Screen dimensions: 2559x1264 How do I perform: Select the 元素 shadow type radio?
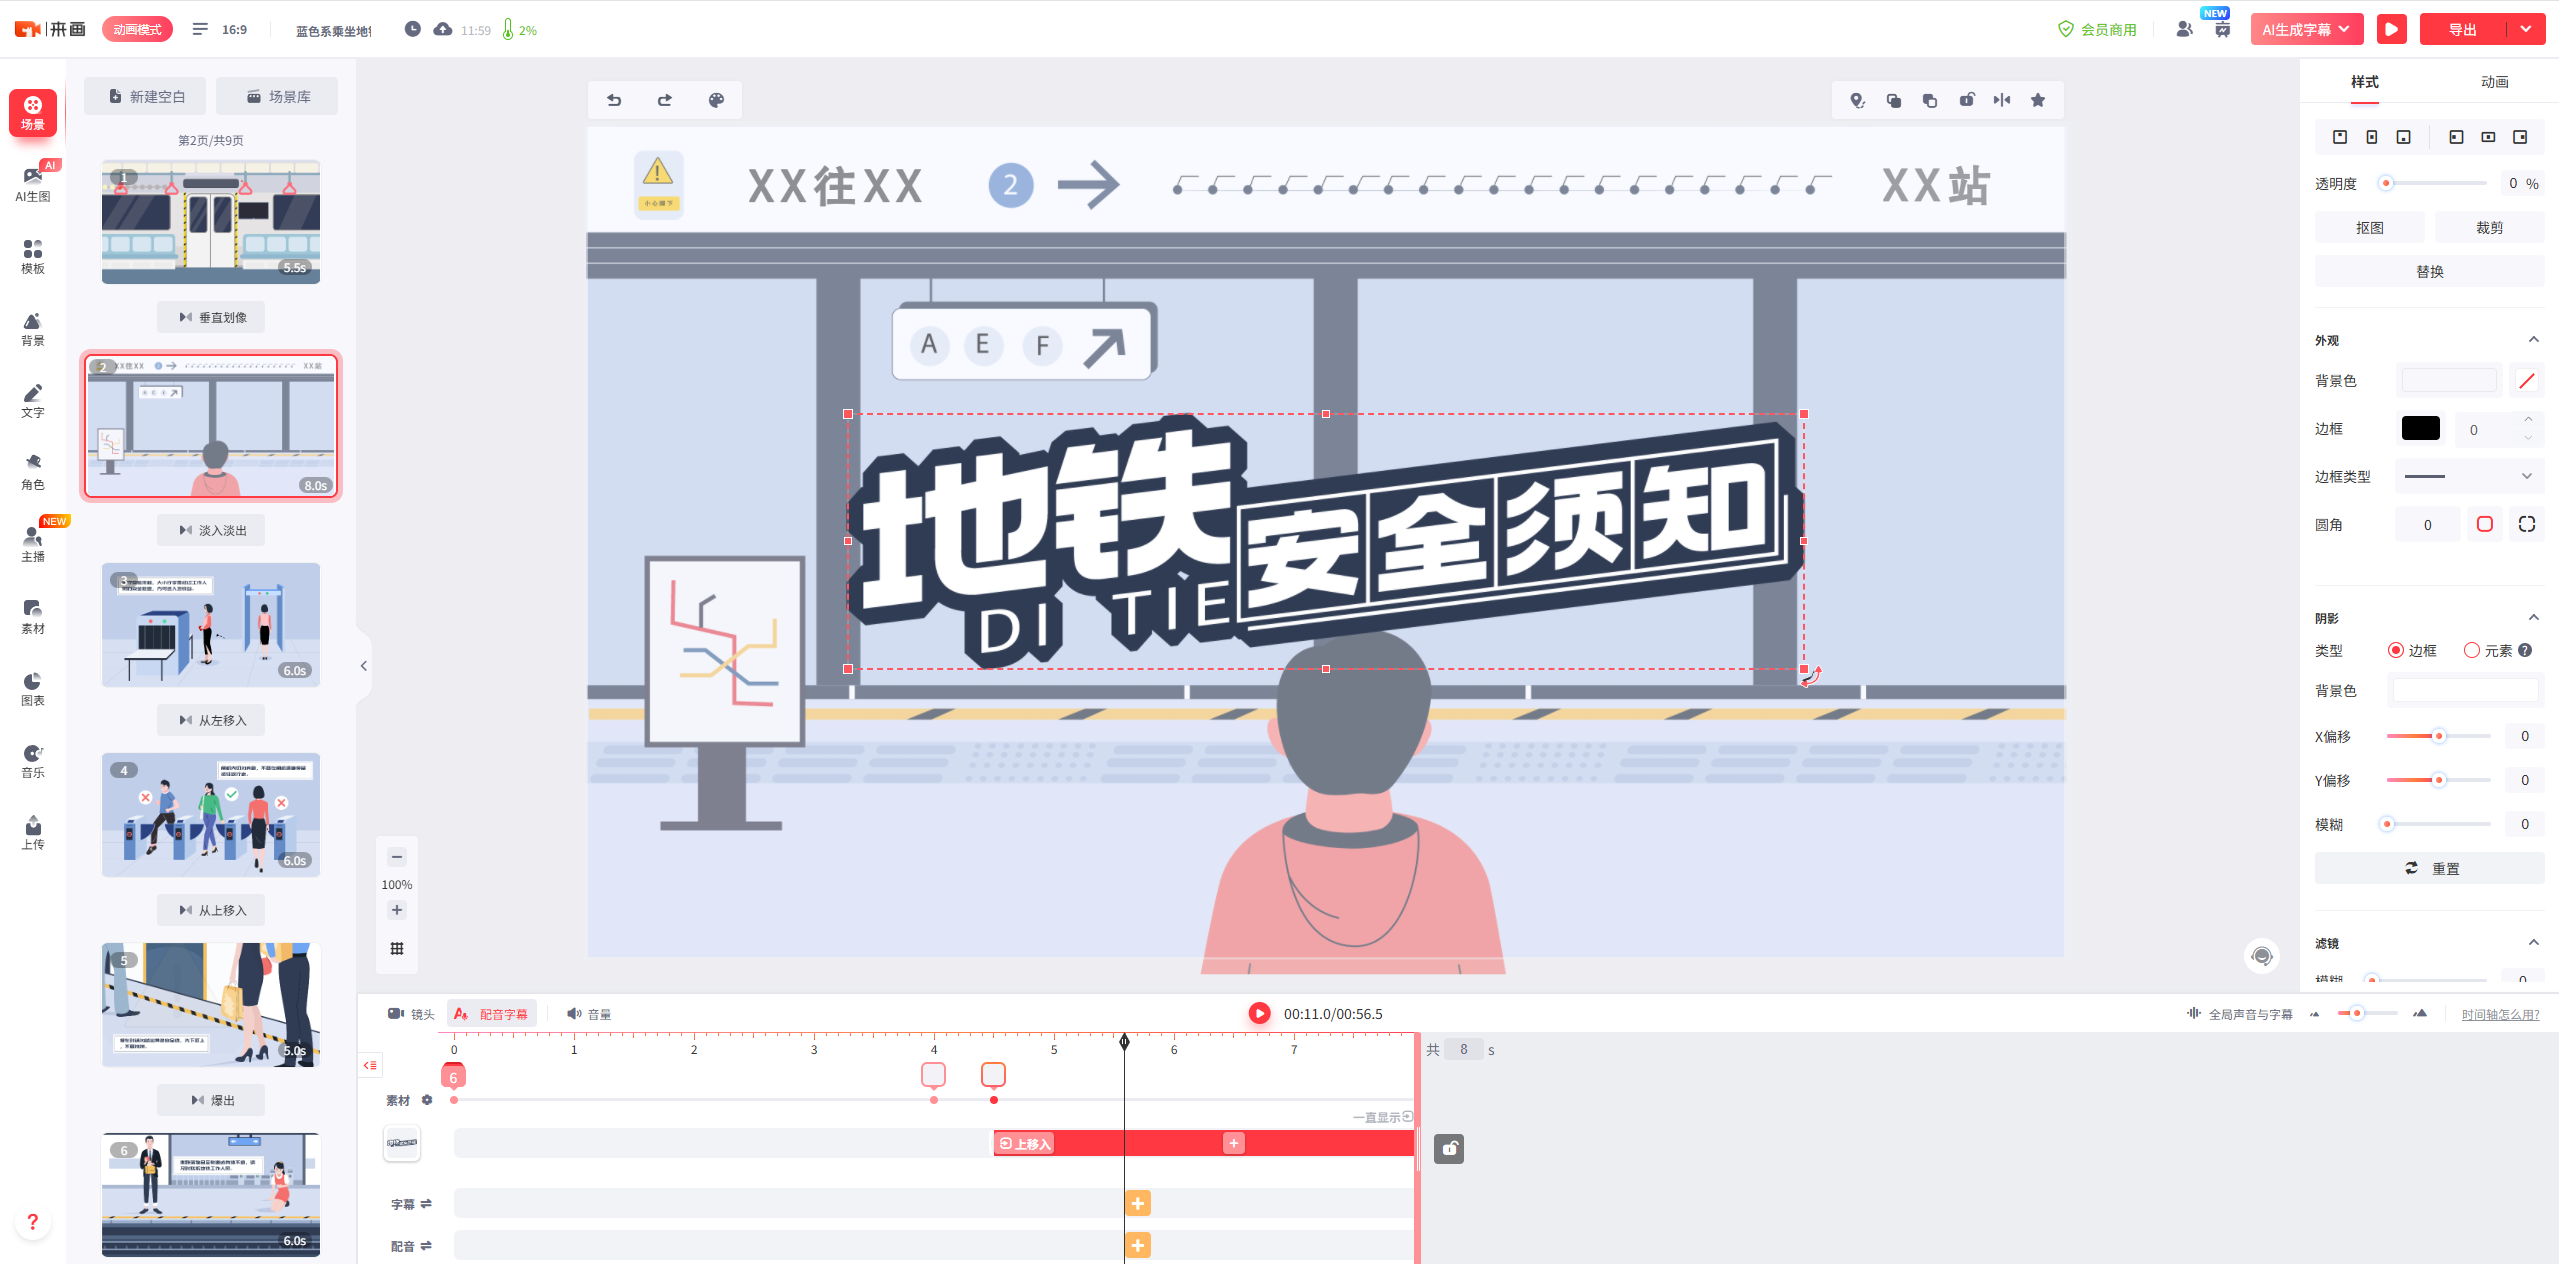coord(2471,650)
